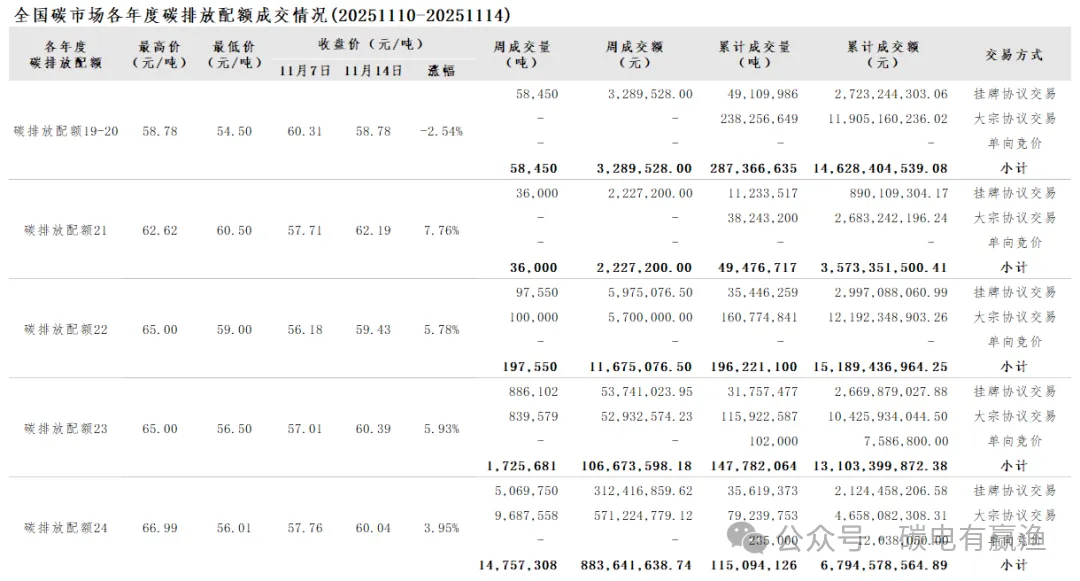Viewport: 1080px width, 581px height.
Task: Click the 11月14日 sub-header
Action: pos(373,71)
